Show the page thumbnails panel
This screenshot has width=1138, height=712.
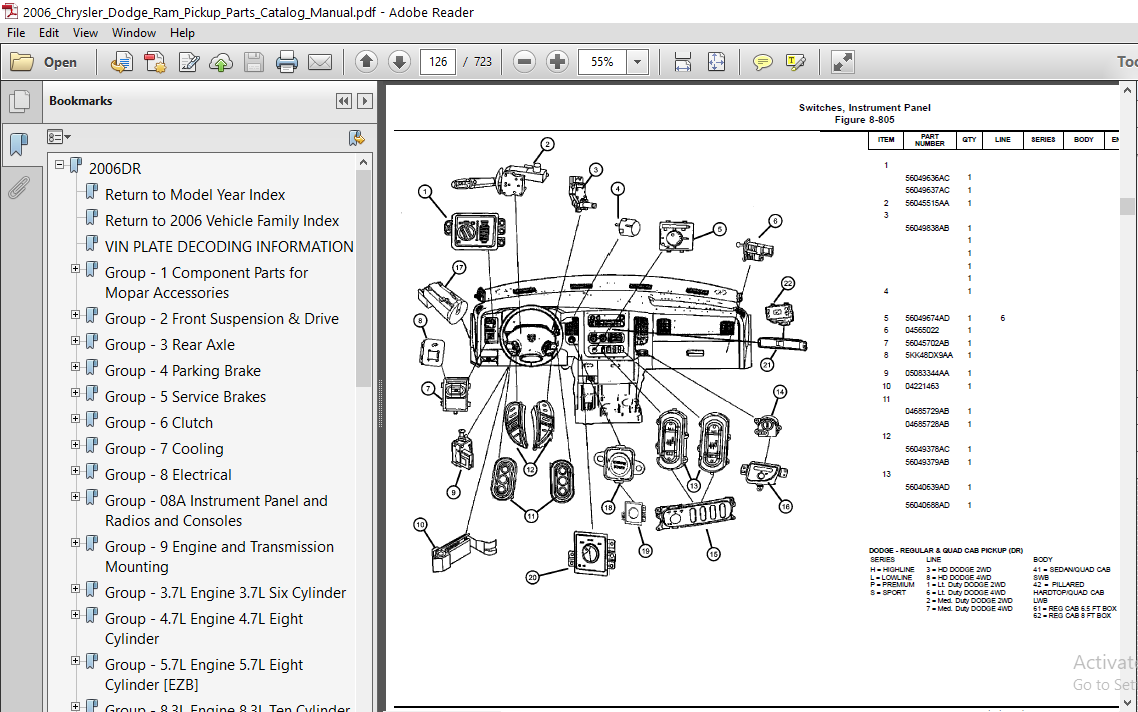tap(20, 102)
